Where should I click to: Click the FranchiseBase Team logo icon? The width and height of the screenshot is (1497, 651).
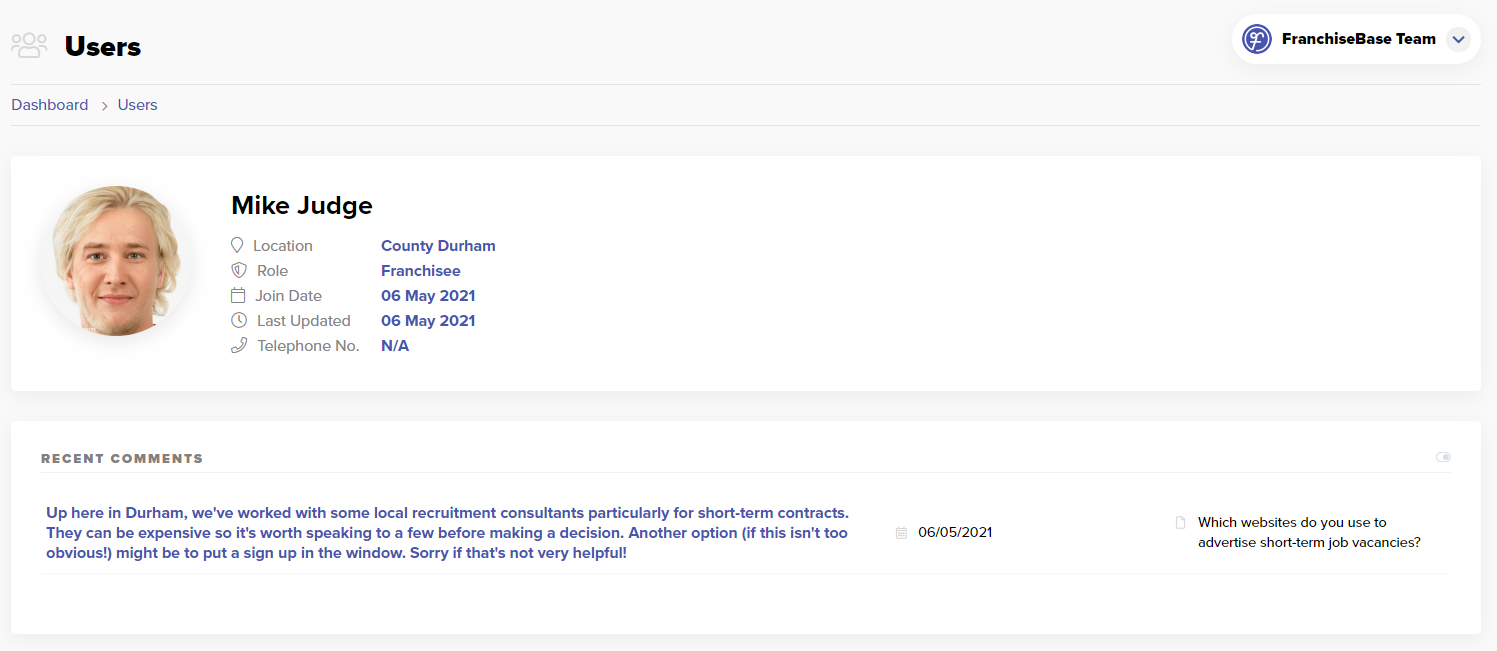point(1256,39)
